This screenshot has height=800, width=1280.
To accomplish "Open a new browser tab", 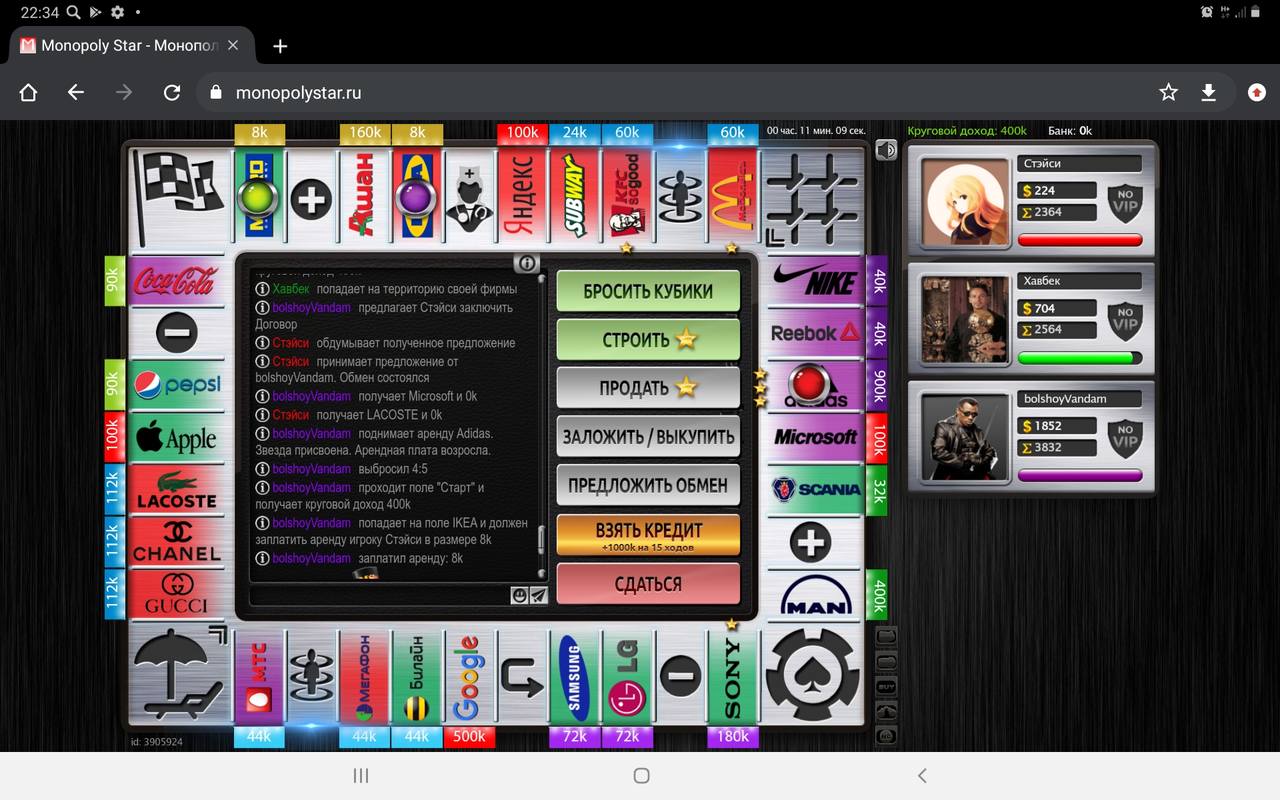I will click(x=280, y=46).
